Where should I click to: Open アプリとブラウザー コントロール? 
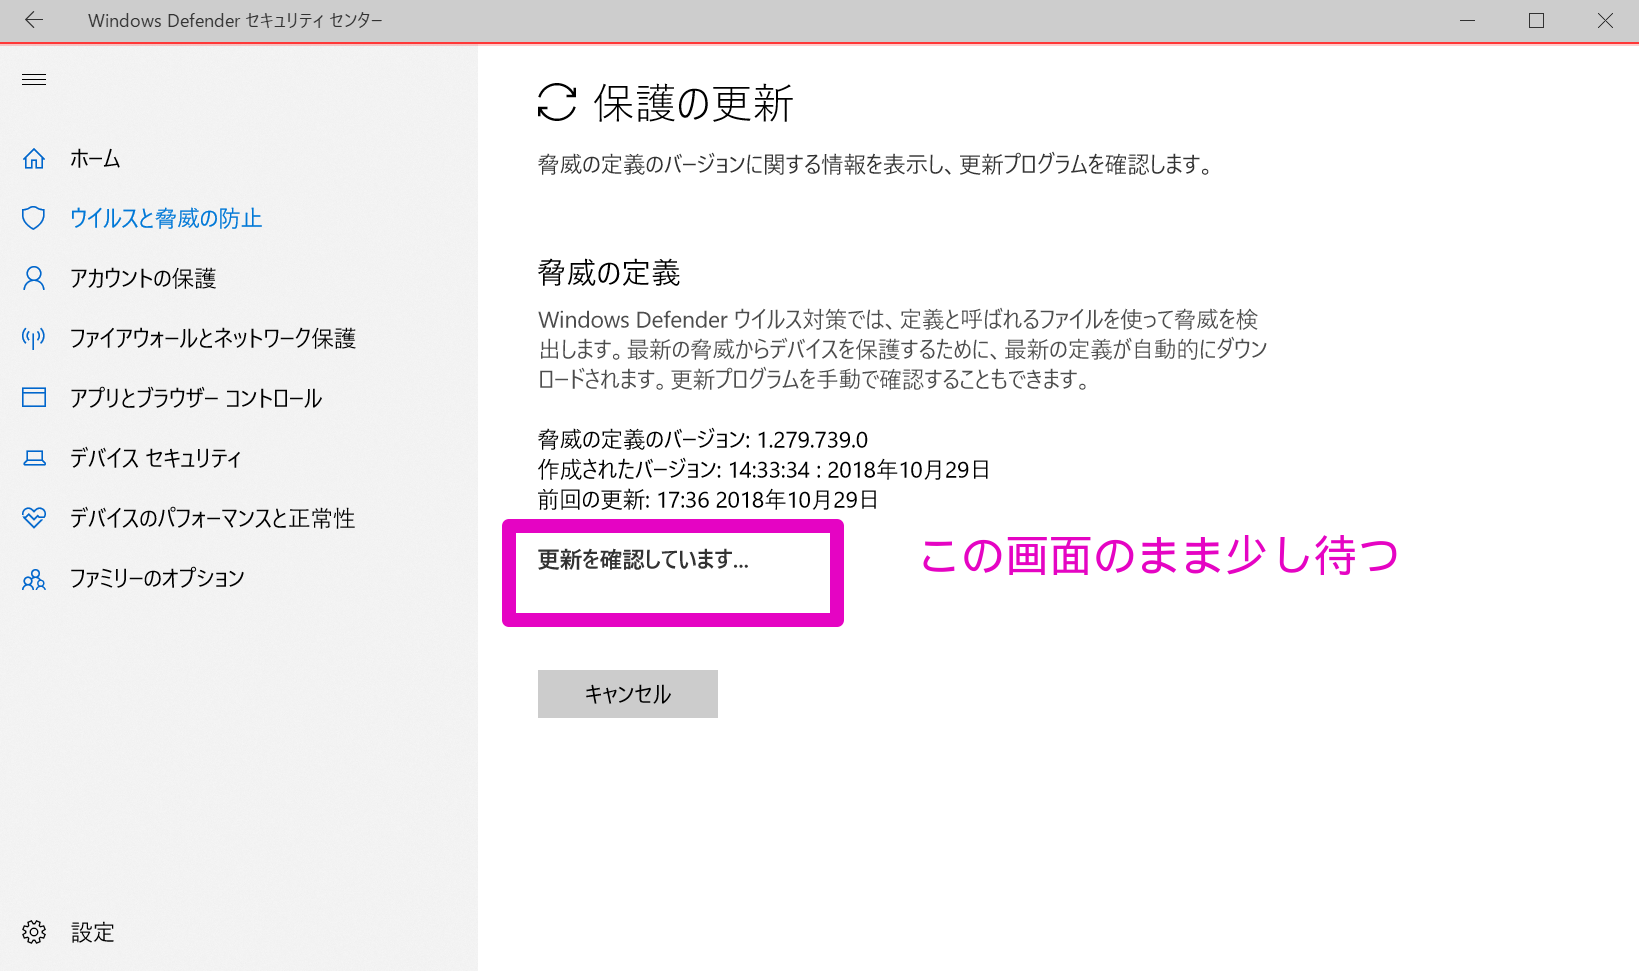click(196, 398)
